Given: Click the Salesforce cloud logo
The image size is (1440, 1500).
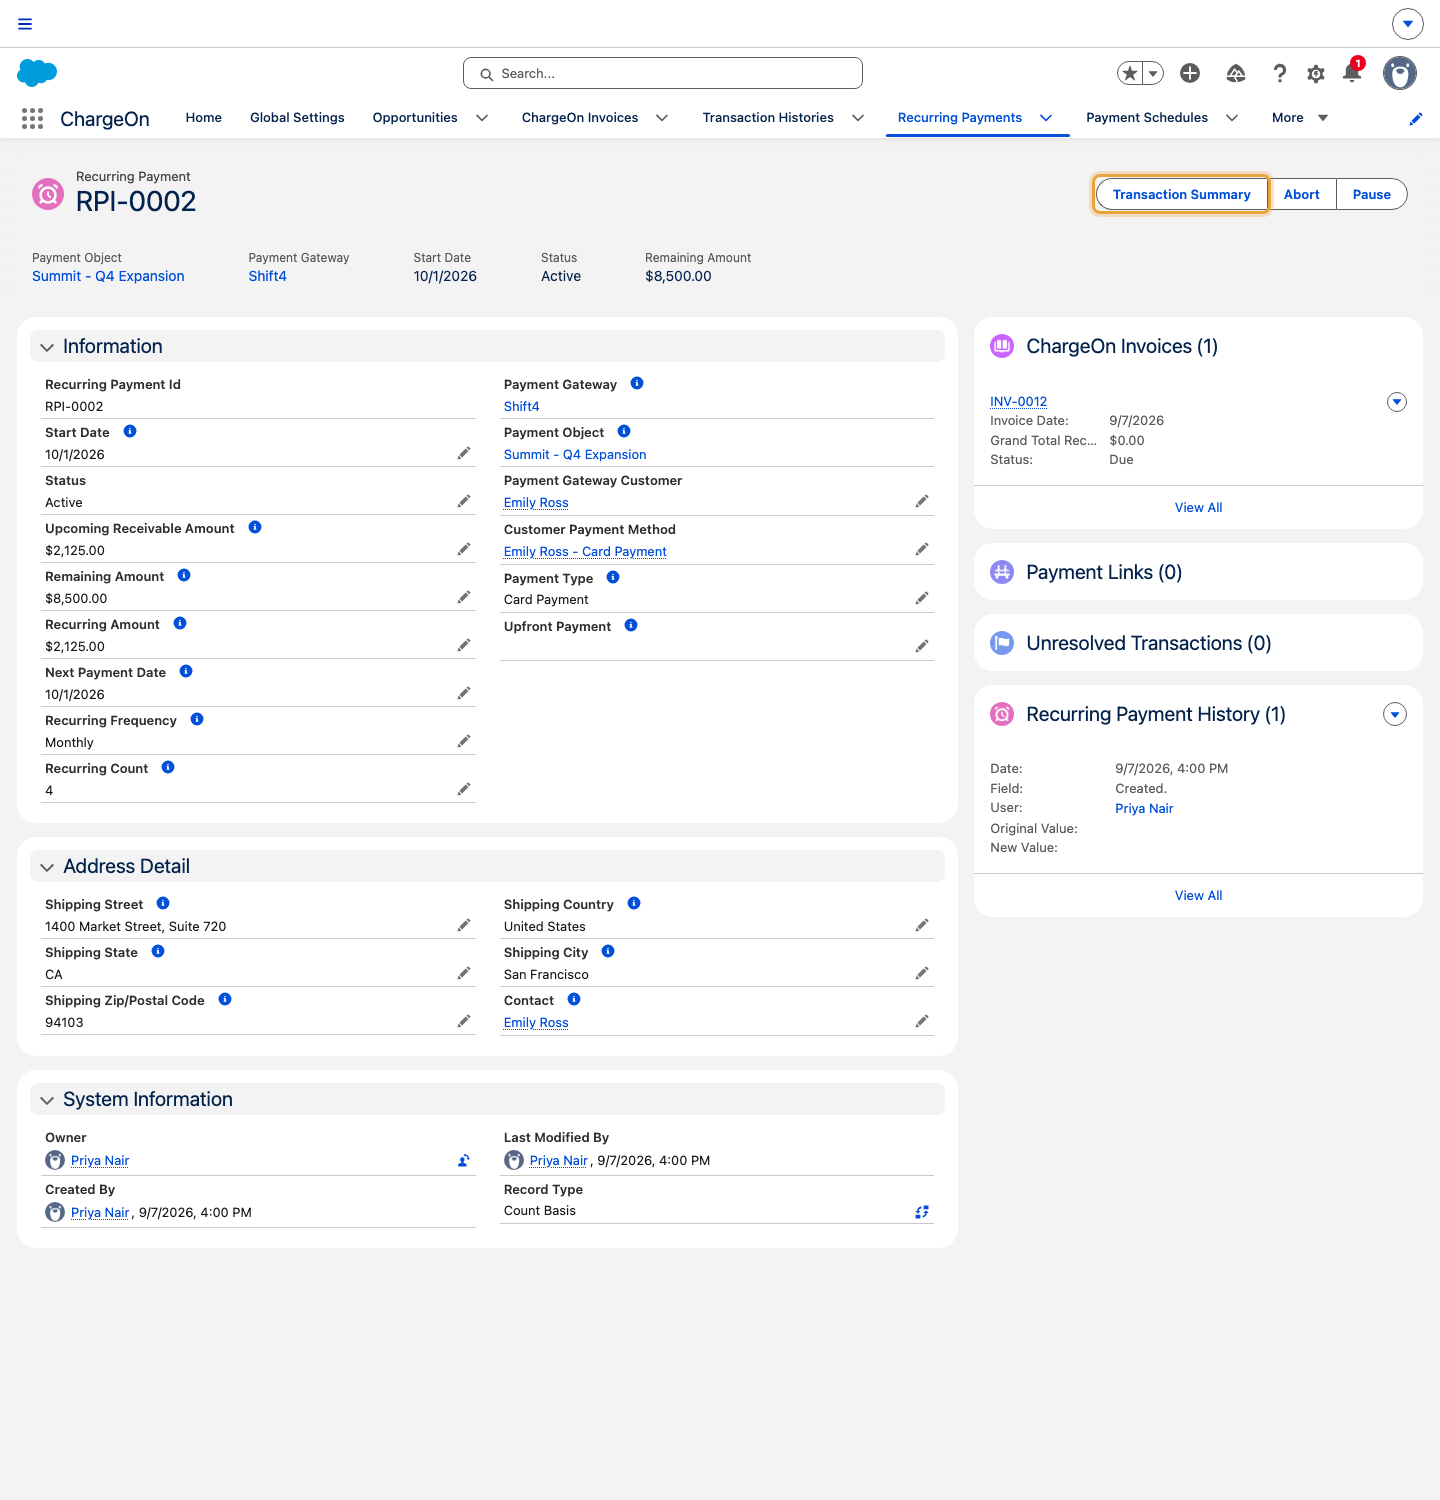Looking at the screenshot, I should tap(37, 73).
